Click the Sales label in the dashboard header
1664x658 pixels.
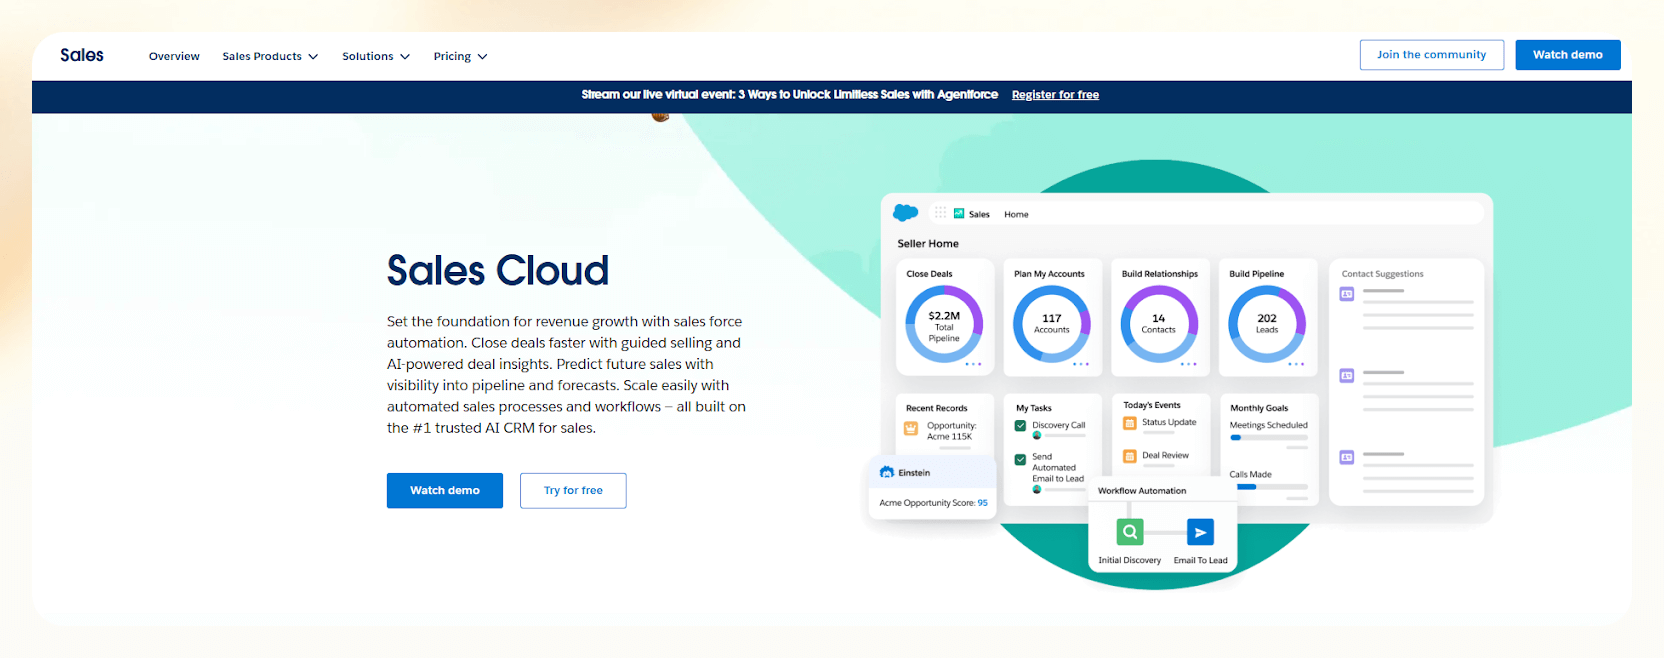[x=979, y=214]
